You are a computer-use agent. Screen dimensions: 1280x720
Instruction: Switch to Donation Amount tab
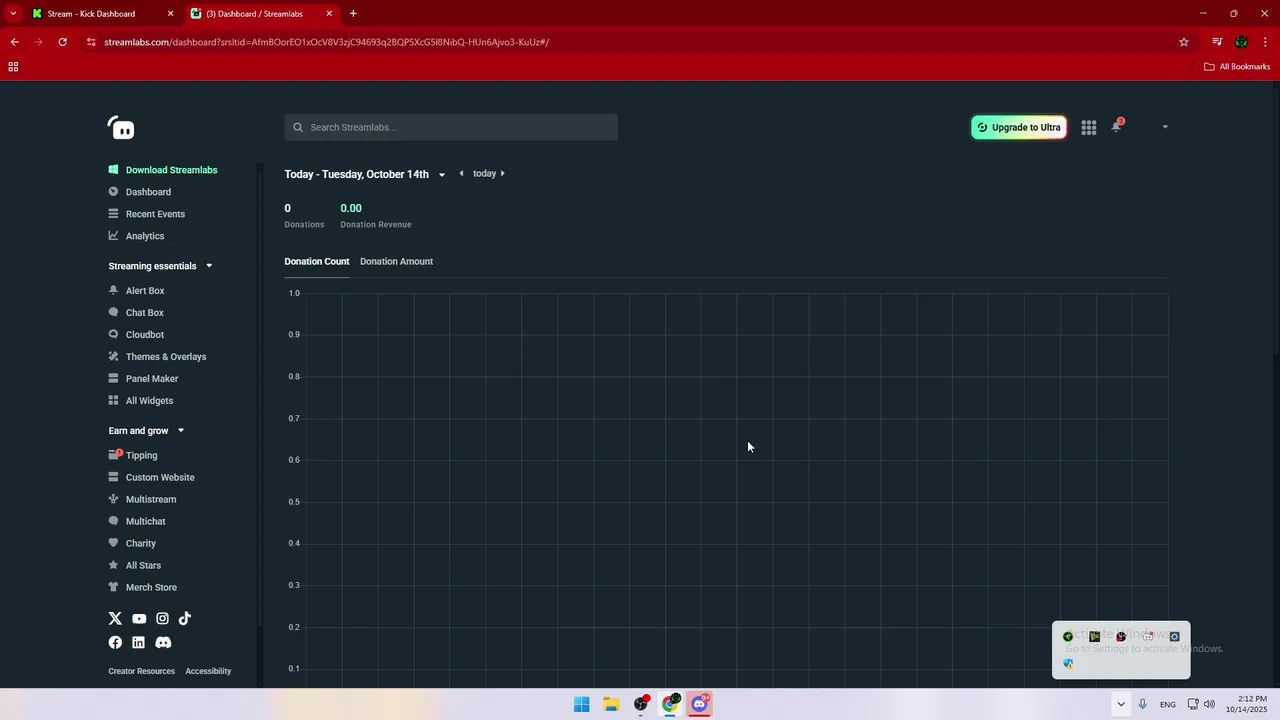pyautogui.click(x=396, y=262)
